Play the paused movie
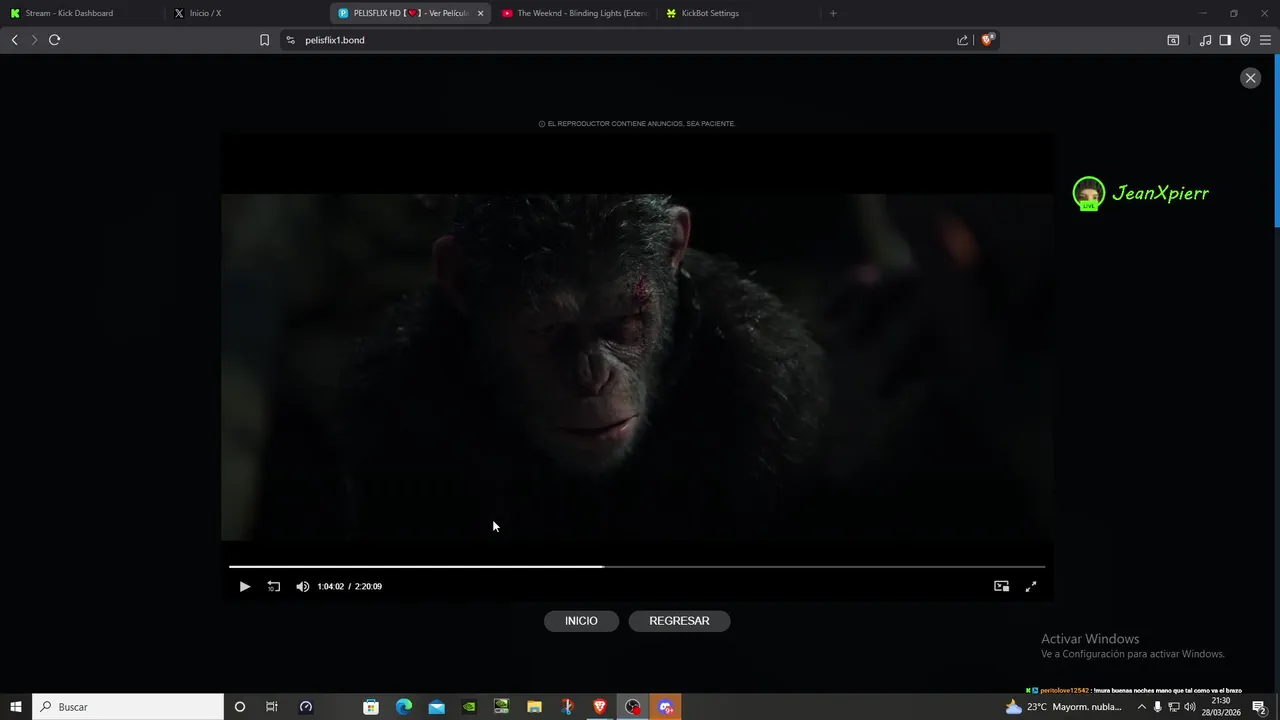 (x=244, y=587)
